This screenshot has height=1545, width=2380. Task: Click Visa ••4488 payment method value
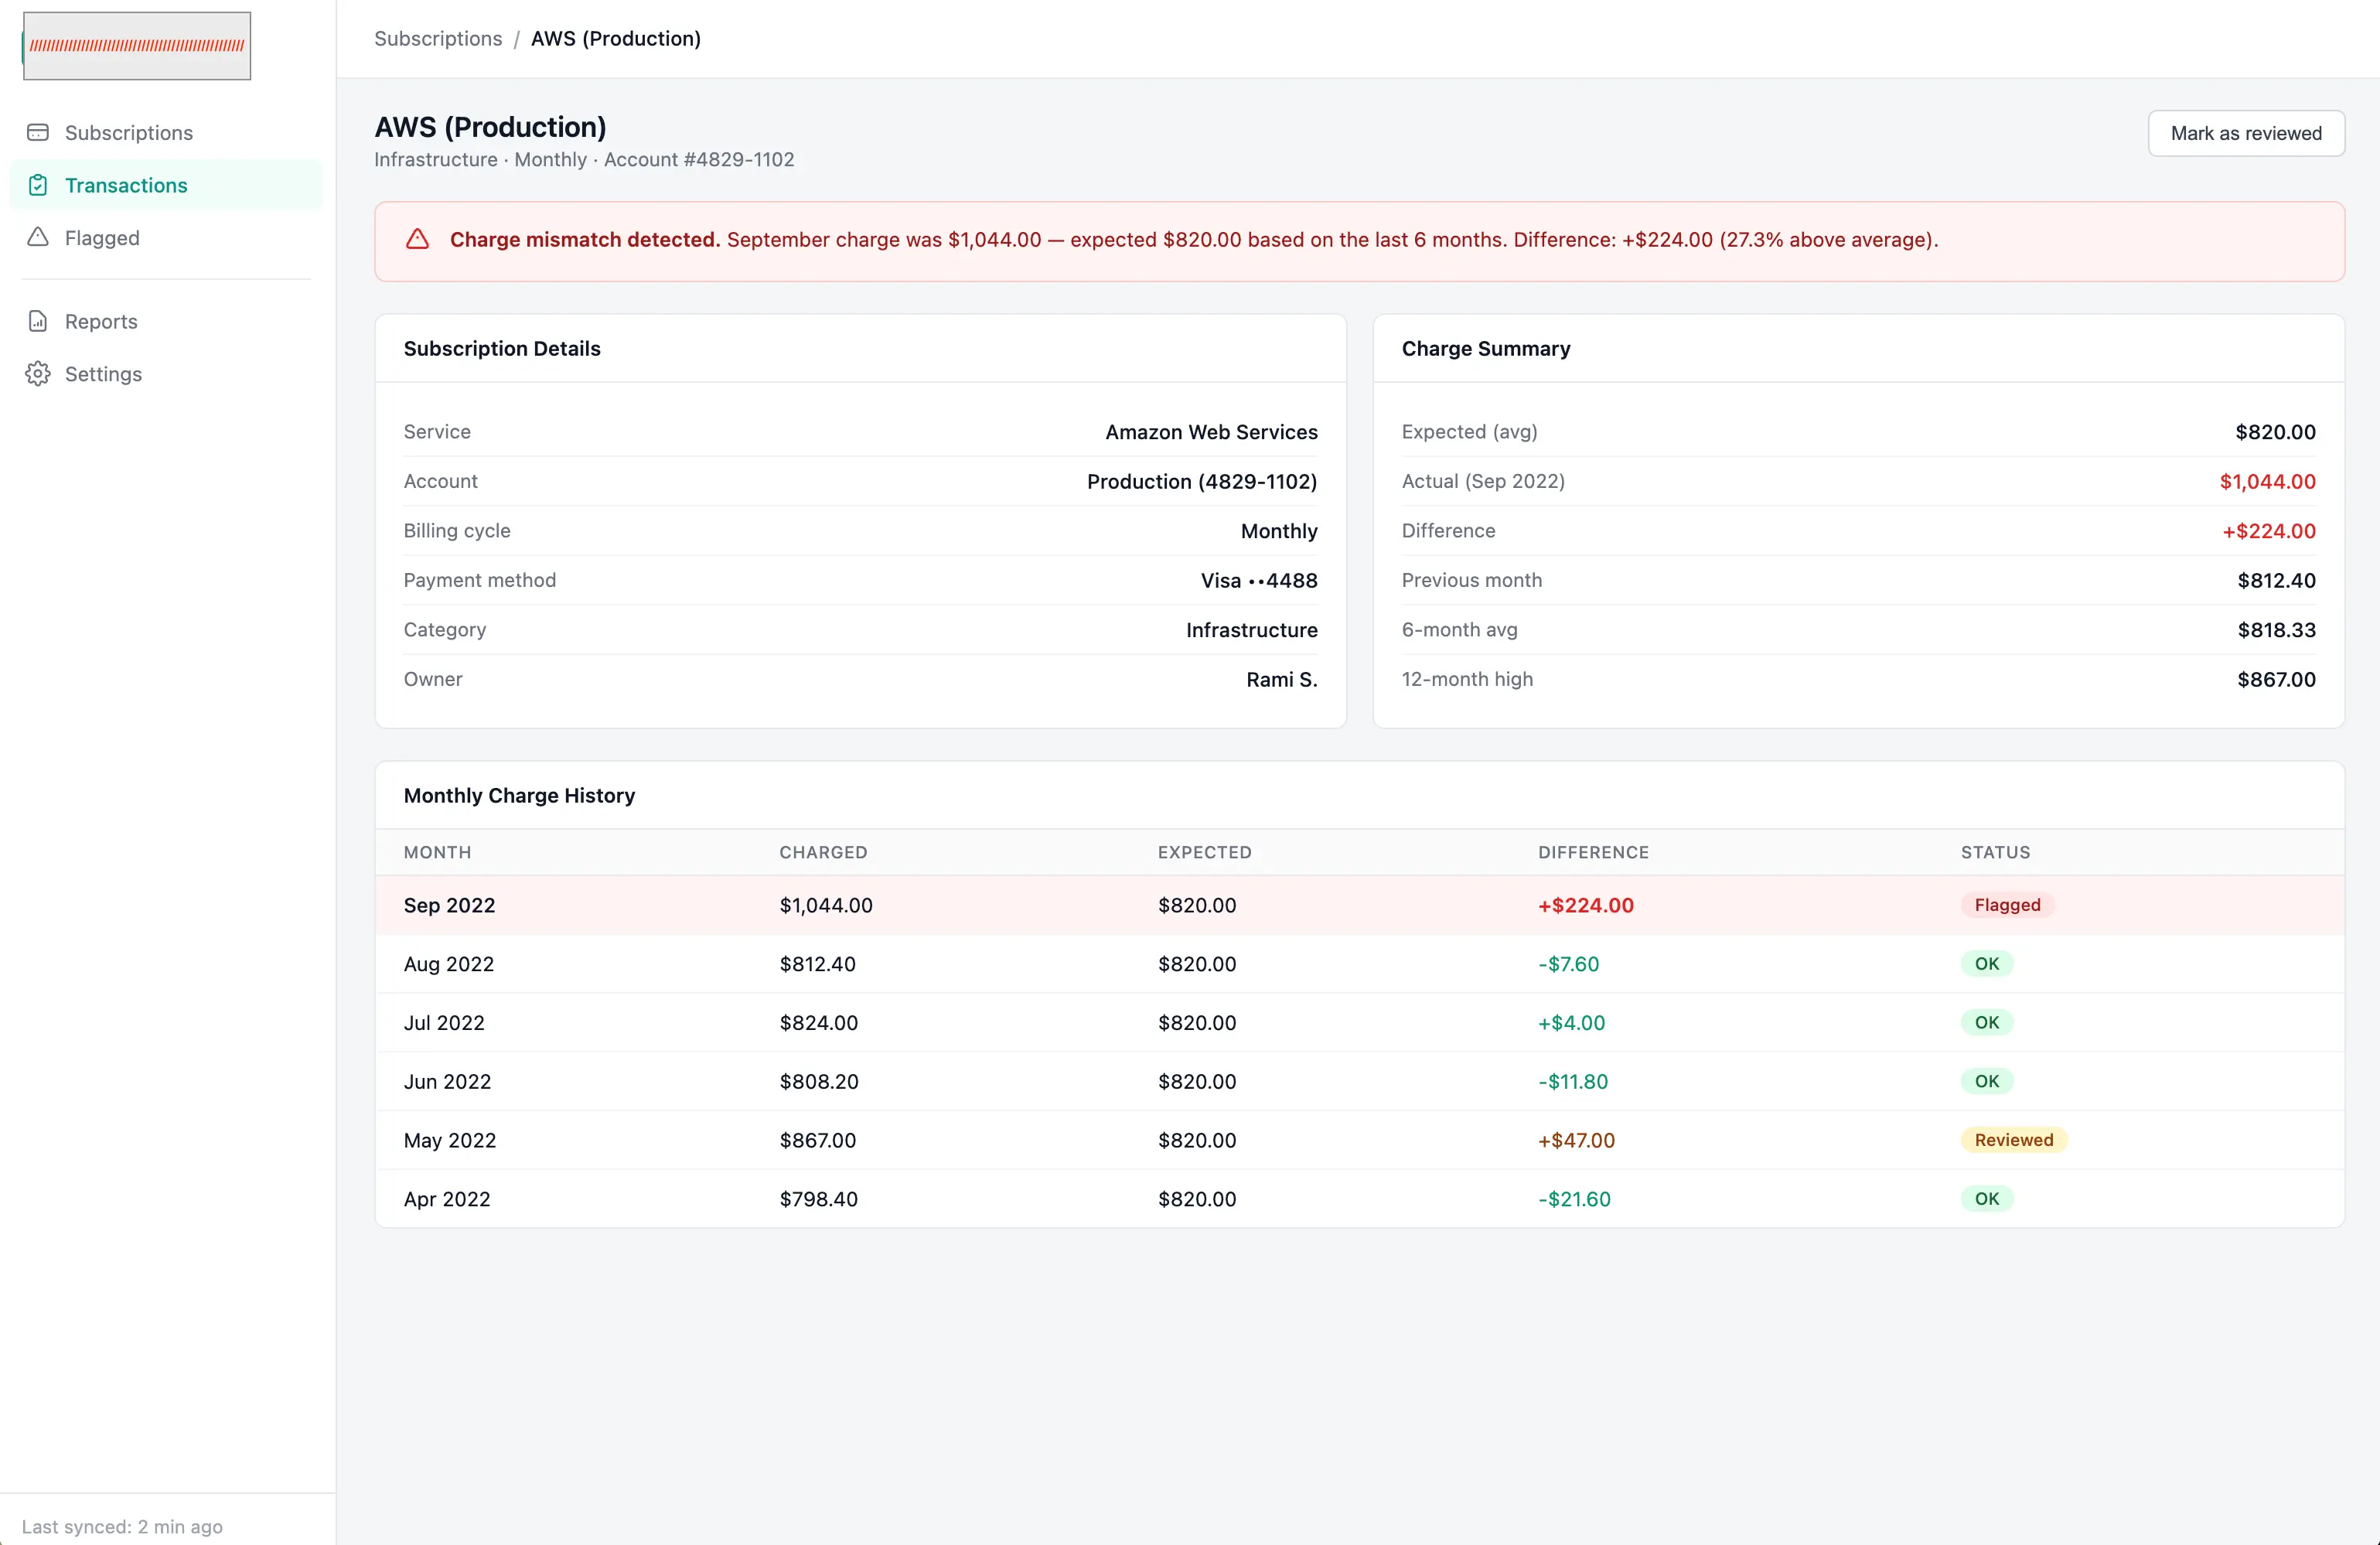1259,580
